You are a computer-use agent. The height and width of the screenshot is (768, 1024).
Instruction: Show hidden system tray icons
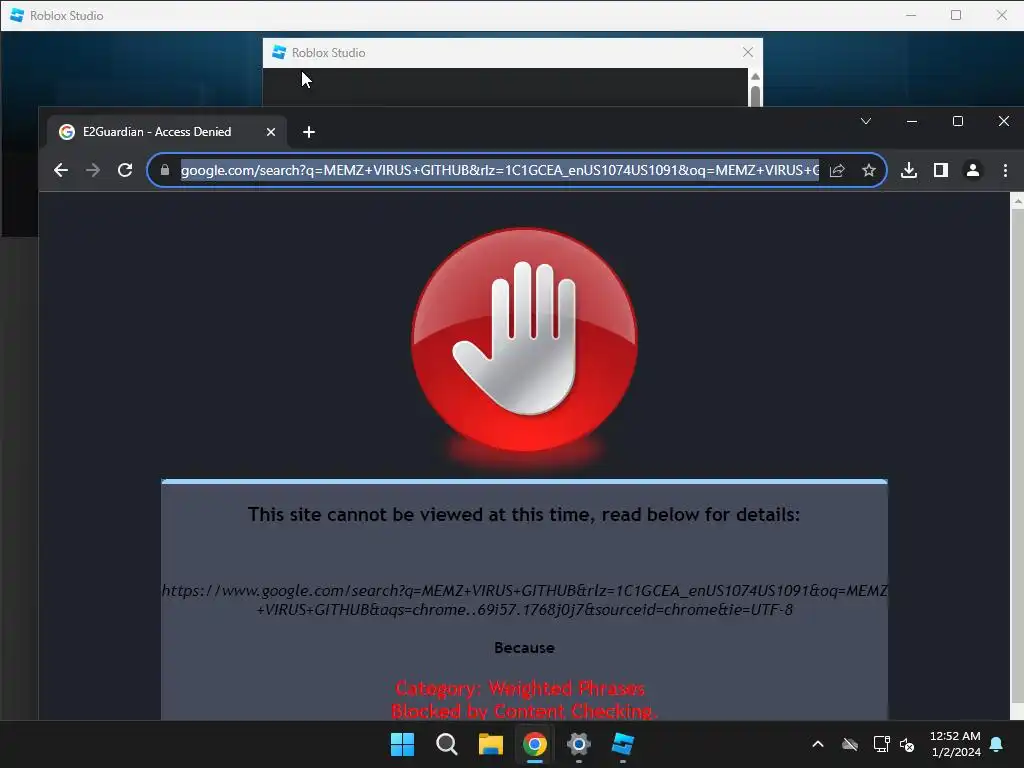click(818, 744)
